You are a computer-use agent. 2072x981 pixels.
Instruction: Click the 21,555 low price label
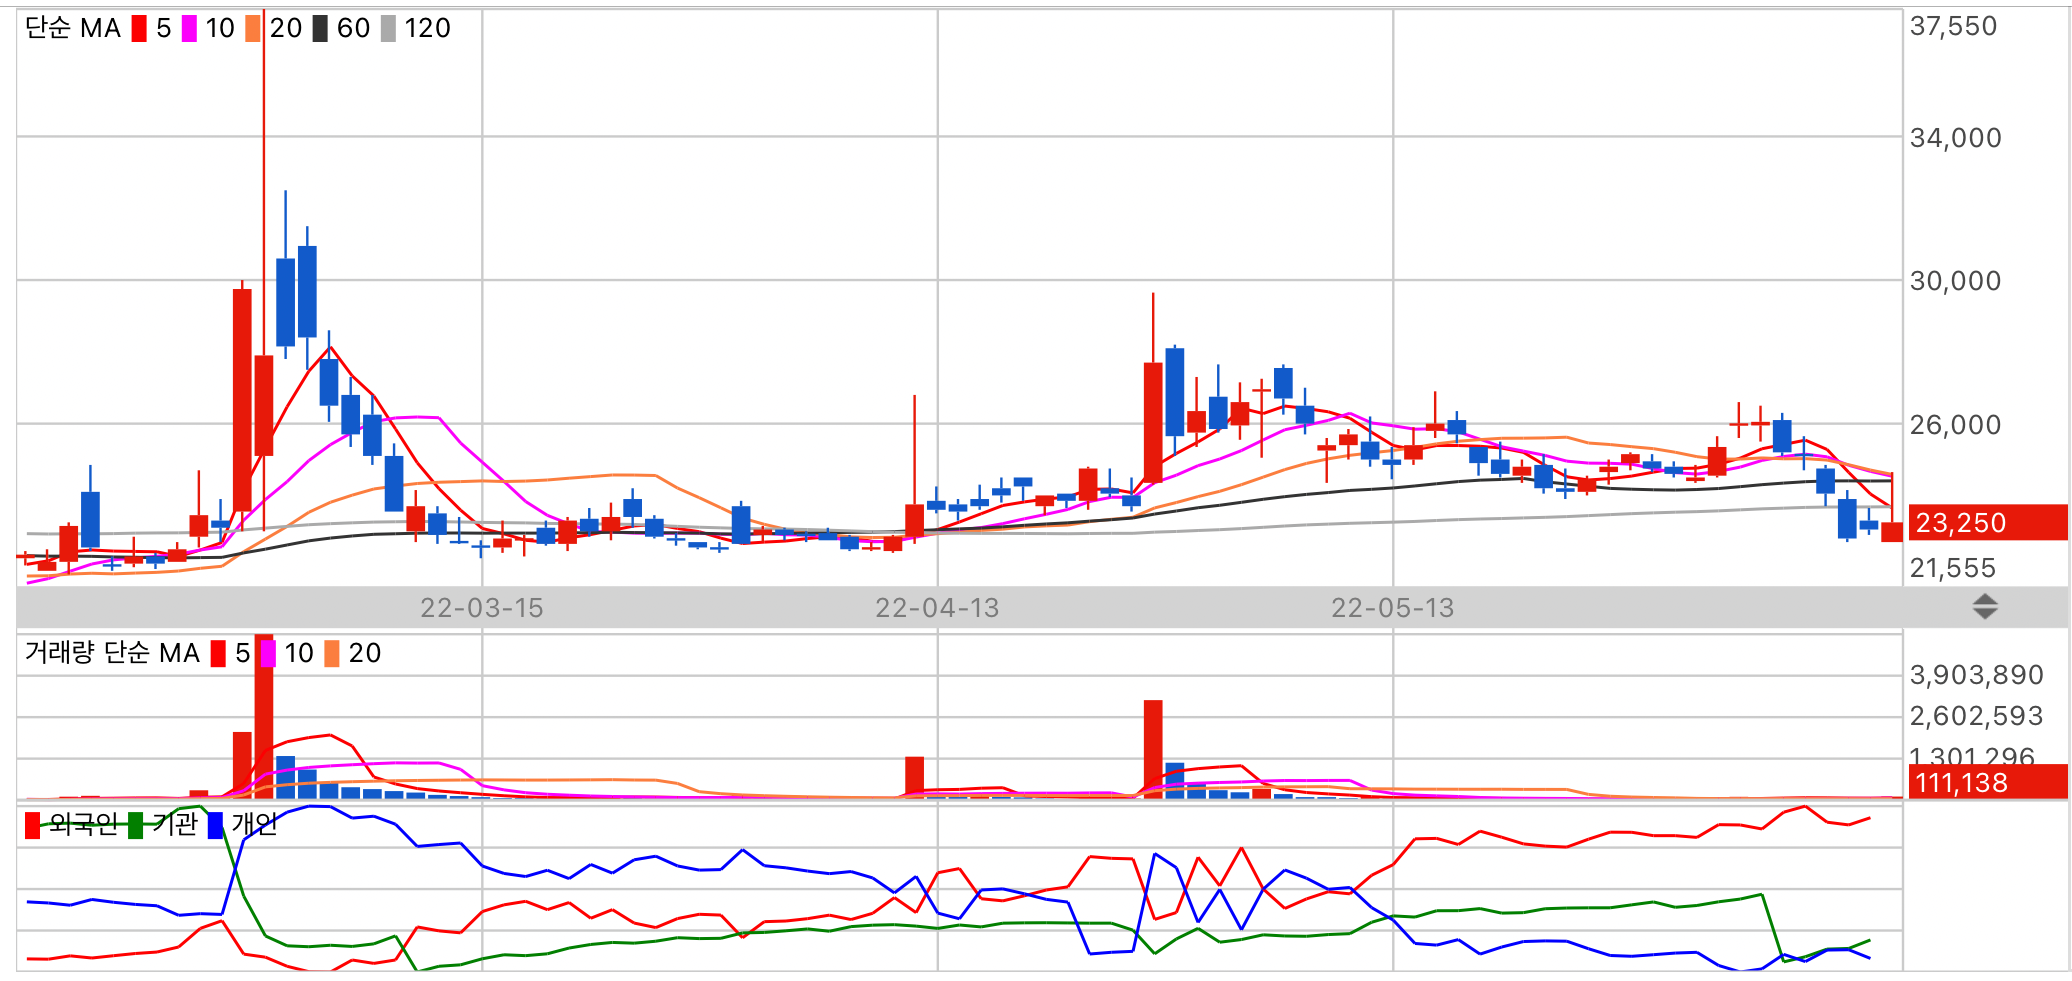pyautogui.click(x=1952, y=568)
